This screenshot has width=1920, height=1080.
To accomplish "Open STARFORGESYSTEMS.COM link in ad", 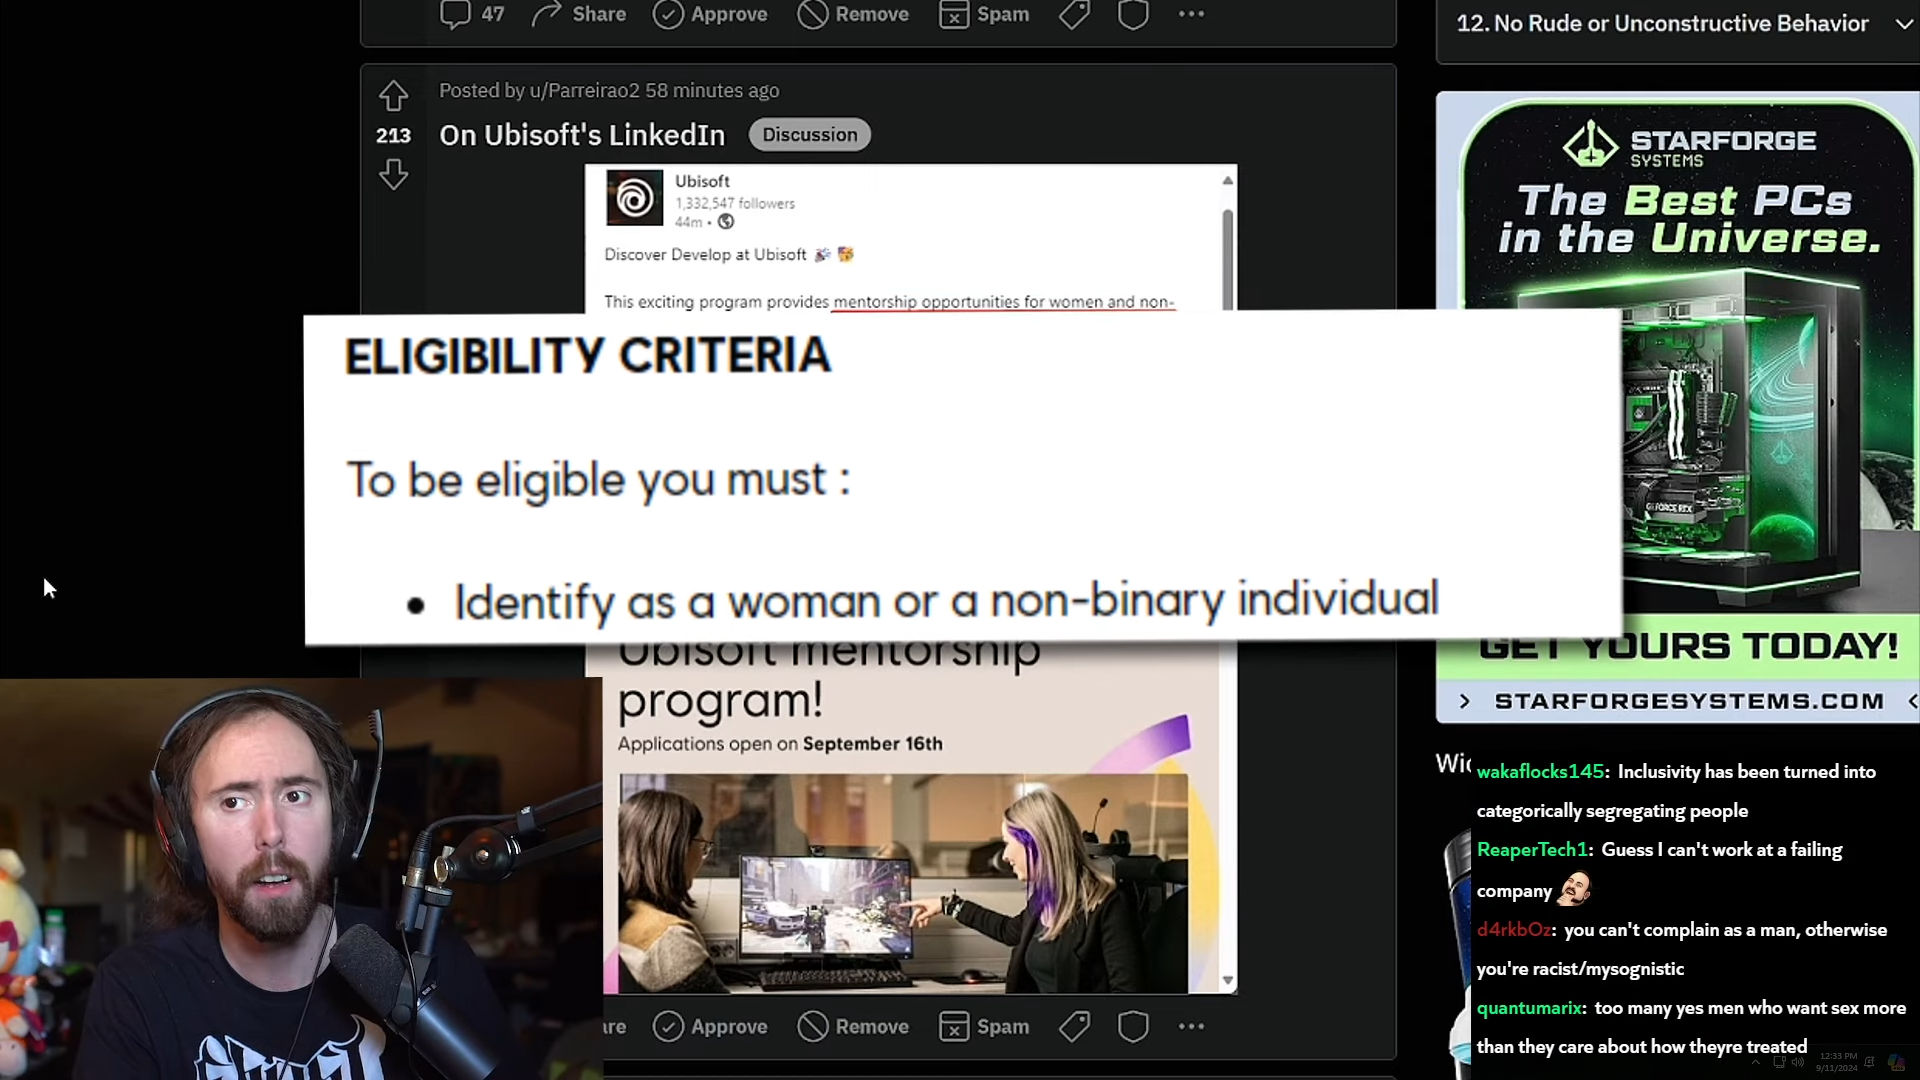I will 1689,701.
